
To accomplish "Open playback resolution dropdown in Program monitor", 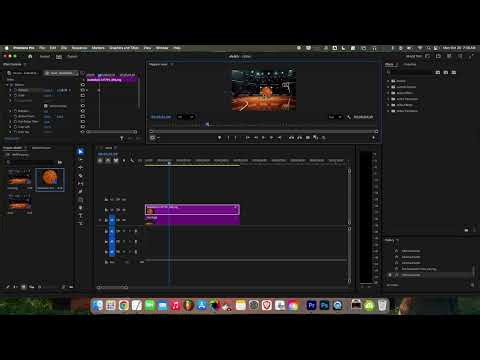I will coord(335,117).
